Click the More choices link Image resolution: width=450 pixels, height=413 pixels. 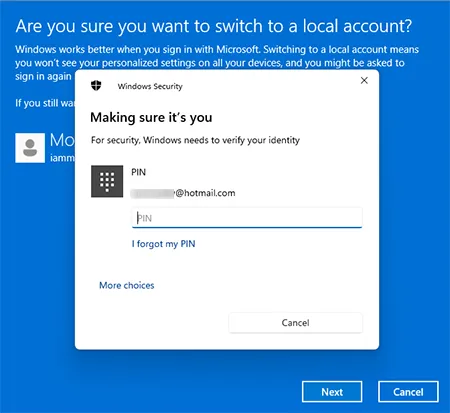pos(127,285)
